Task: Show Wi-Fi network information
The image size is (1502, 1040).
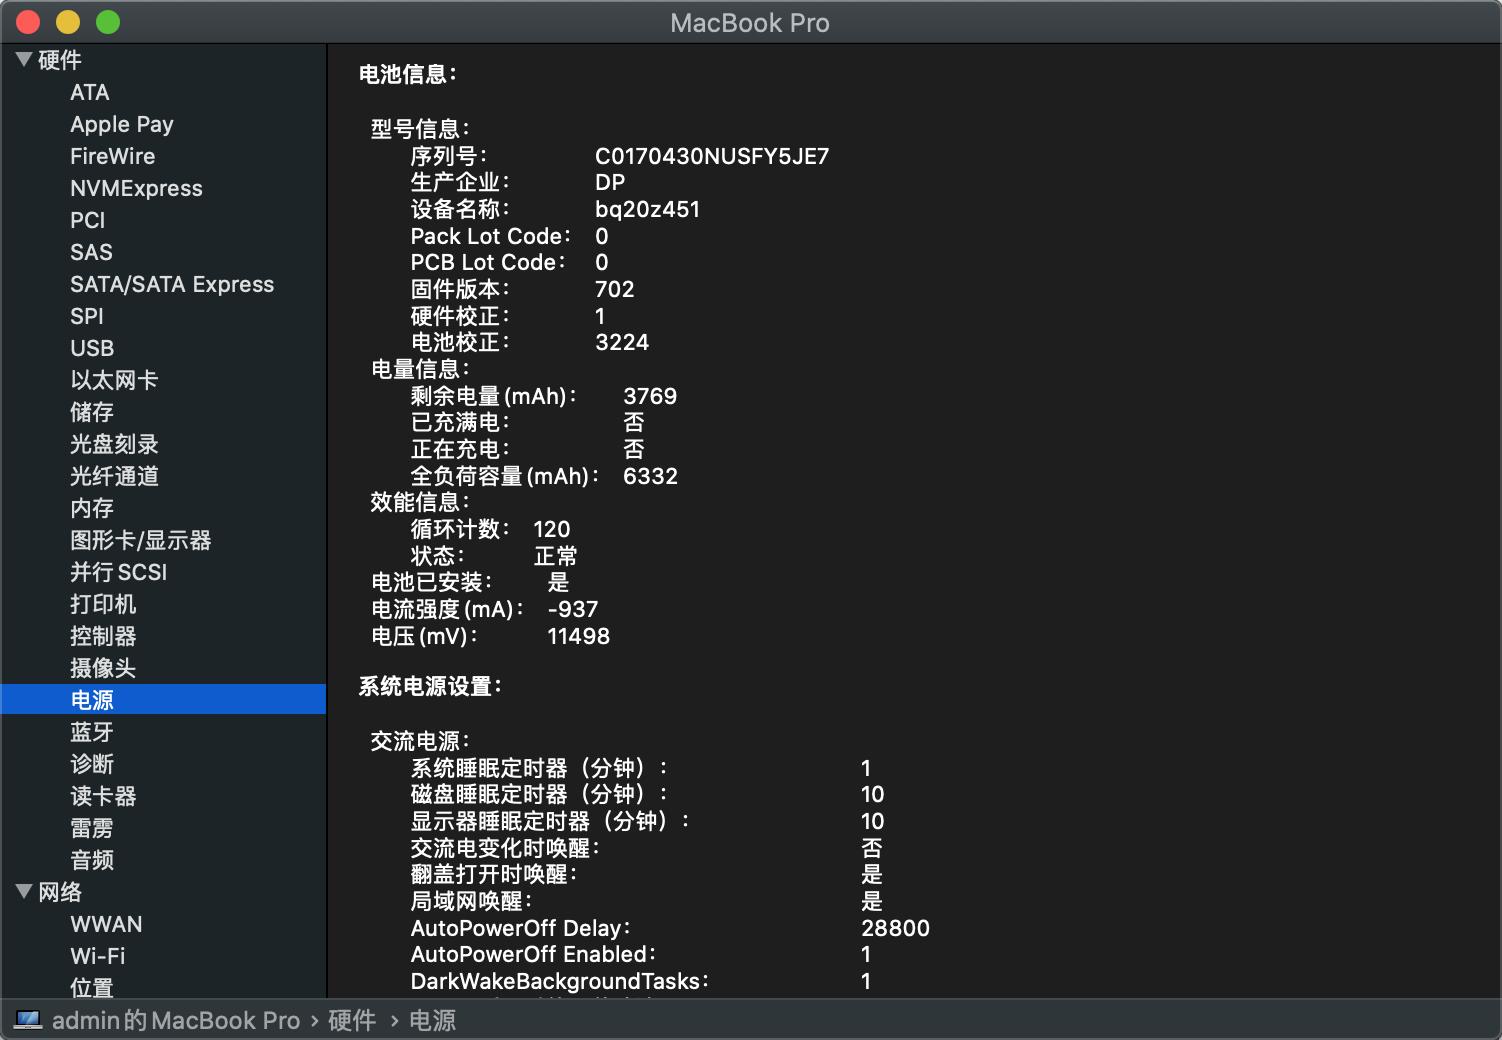Action: coord(97,956)
